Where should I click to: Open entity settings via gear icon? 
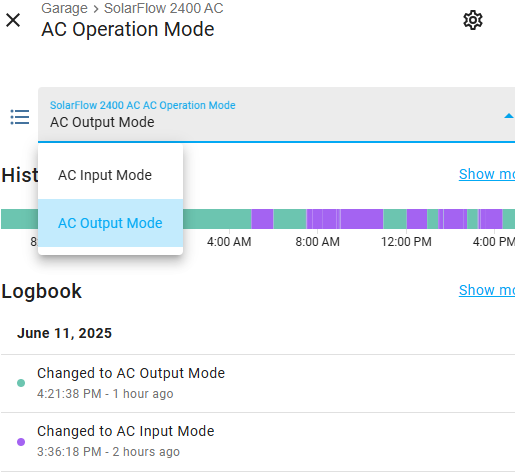pyautogui.click(x=473, y=20)
